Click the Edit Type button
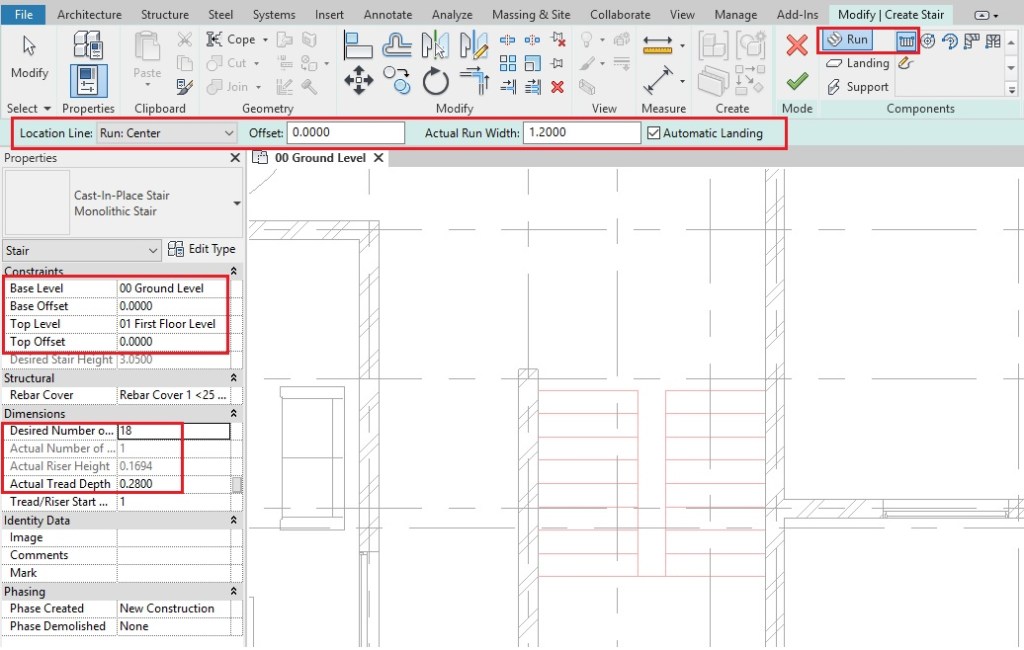1024x650 pixels. (x=203, y=249)
